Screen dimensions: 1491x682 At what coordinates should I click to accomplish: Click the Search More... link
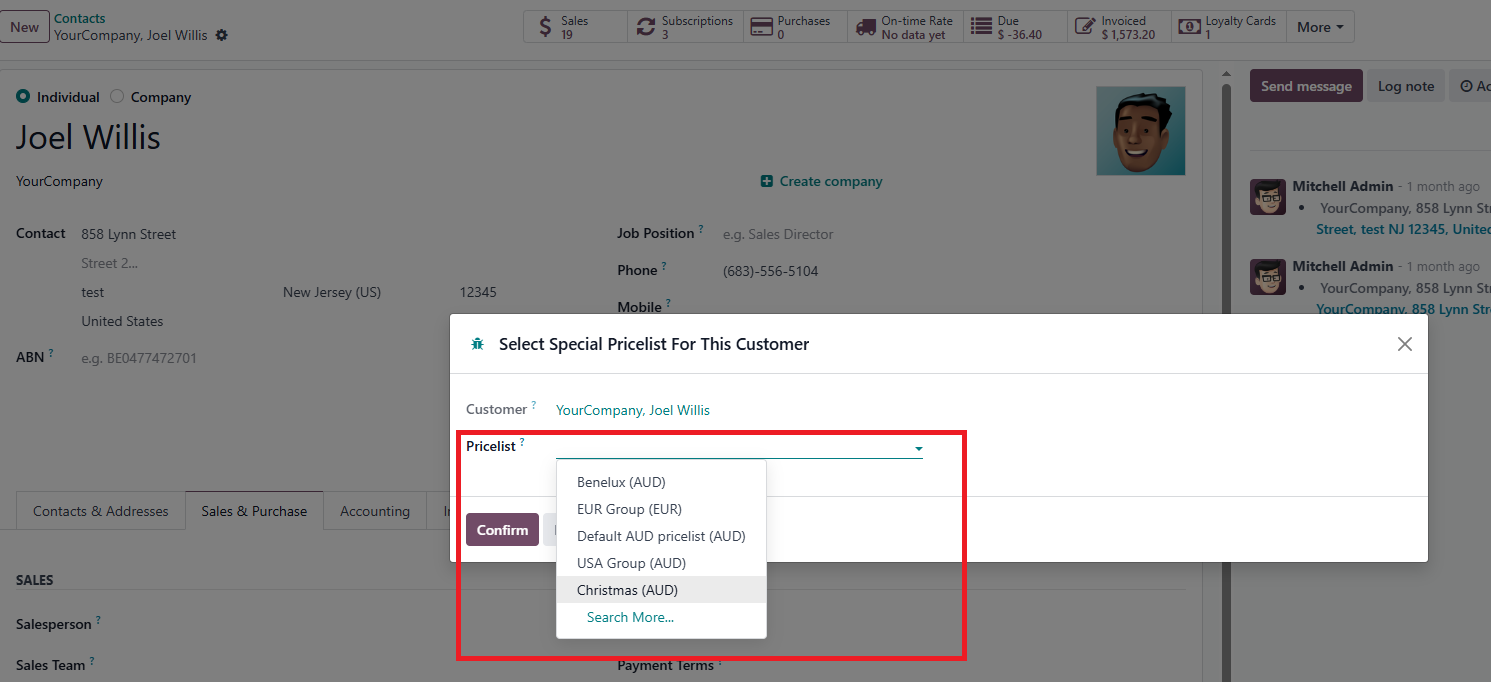(x=630, y=617)
